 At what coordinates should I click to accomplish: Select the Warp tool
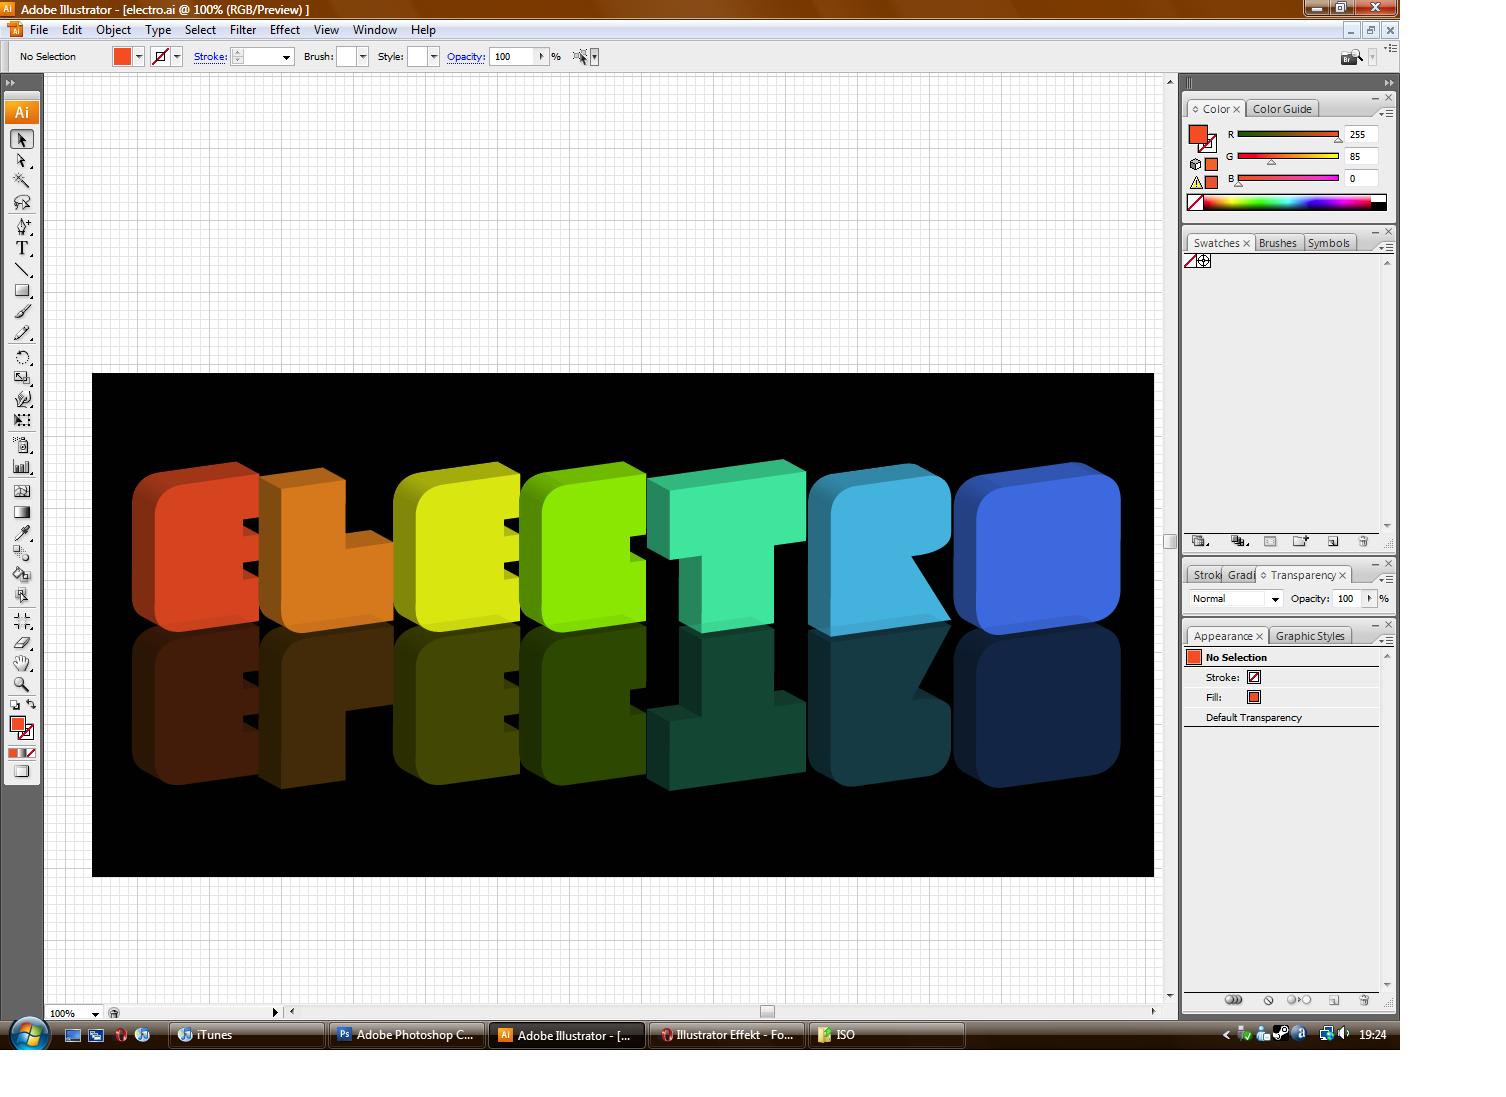click(x=22, y=399)
